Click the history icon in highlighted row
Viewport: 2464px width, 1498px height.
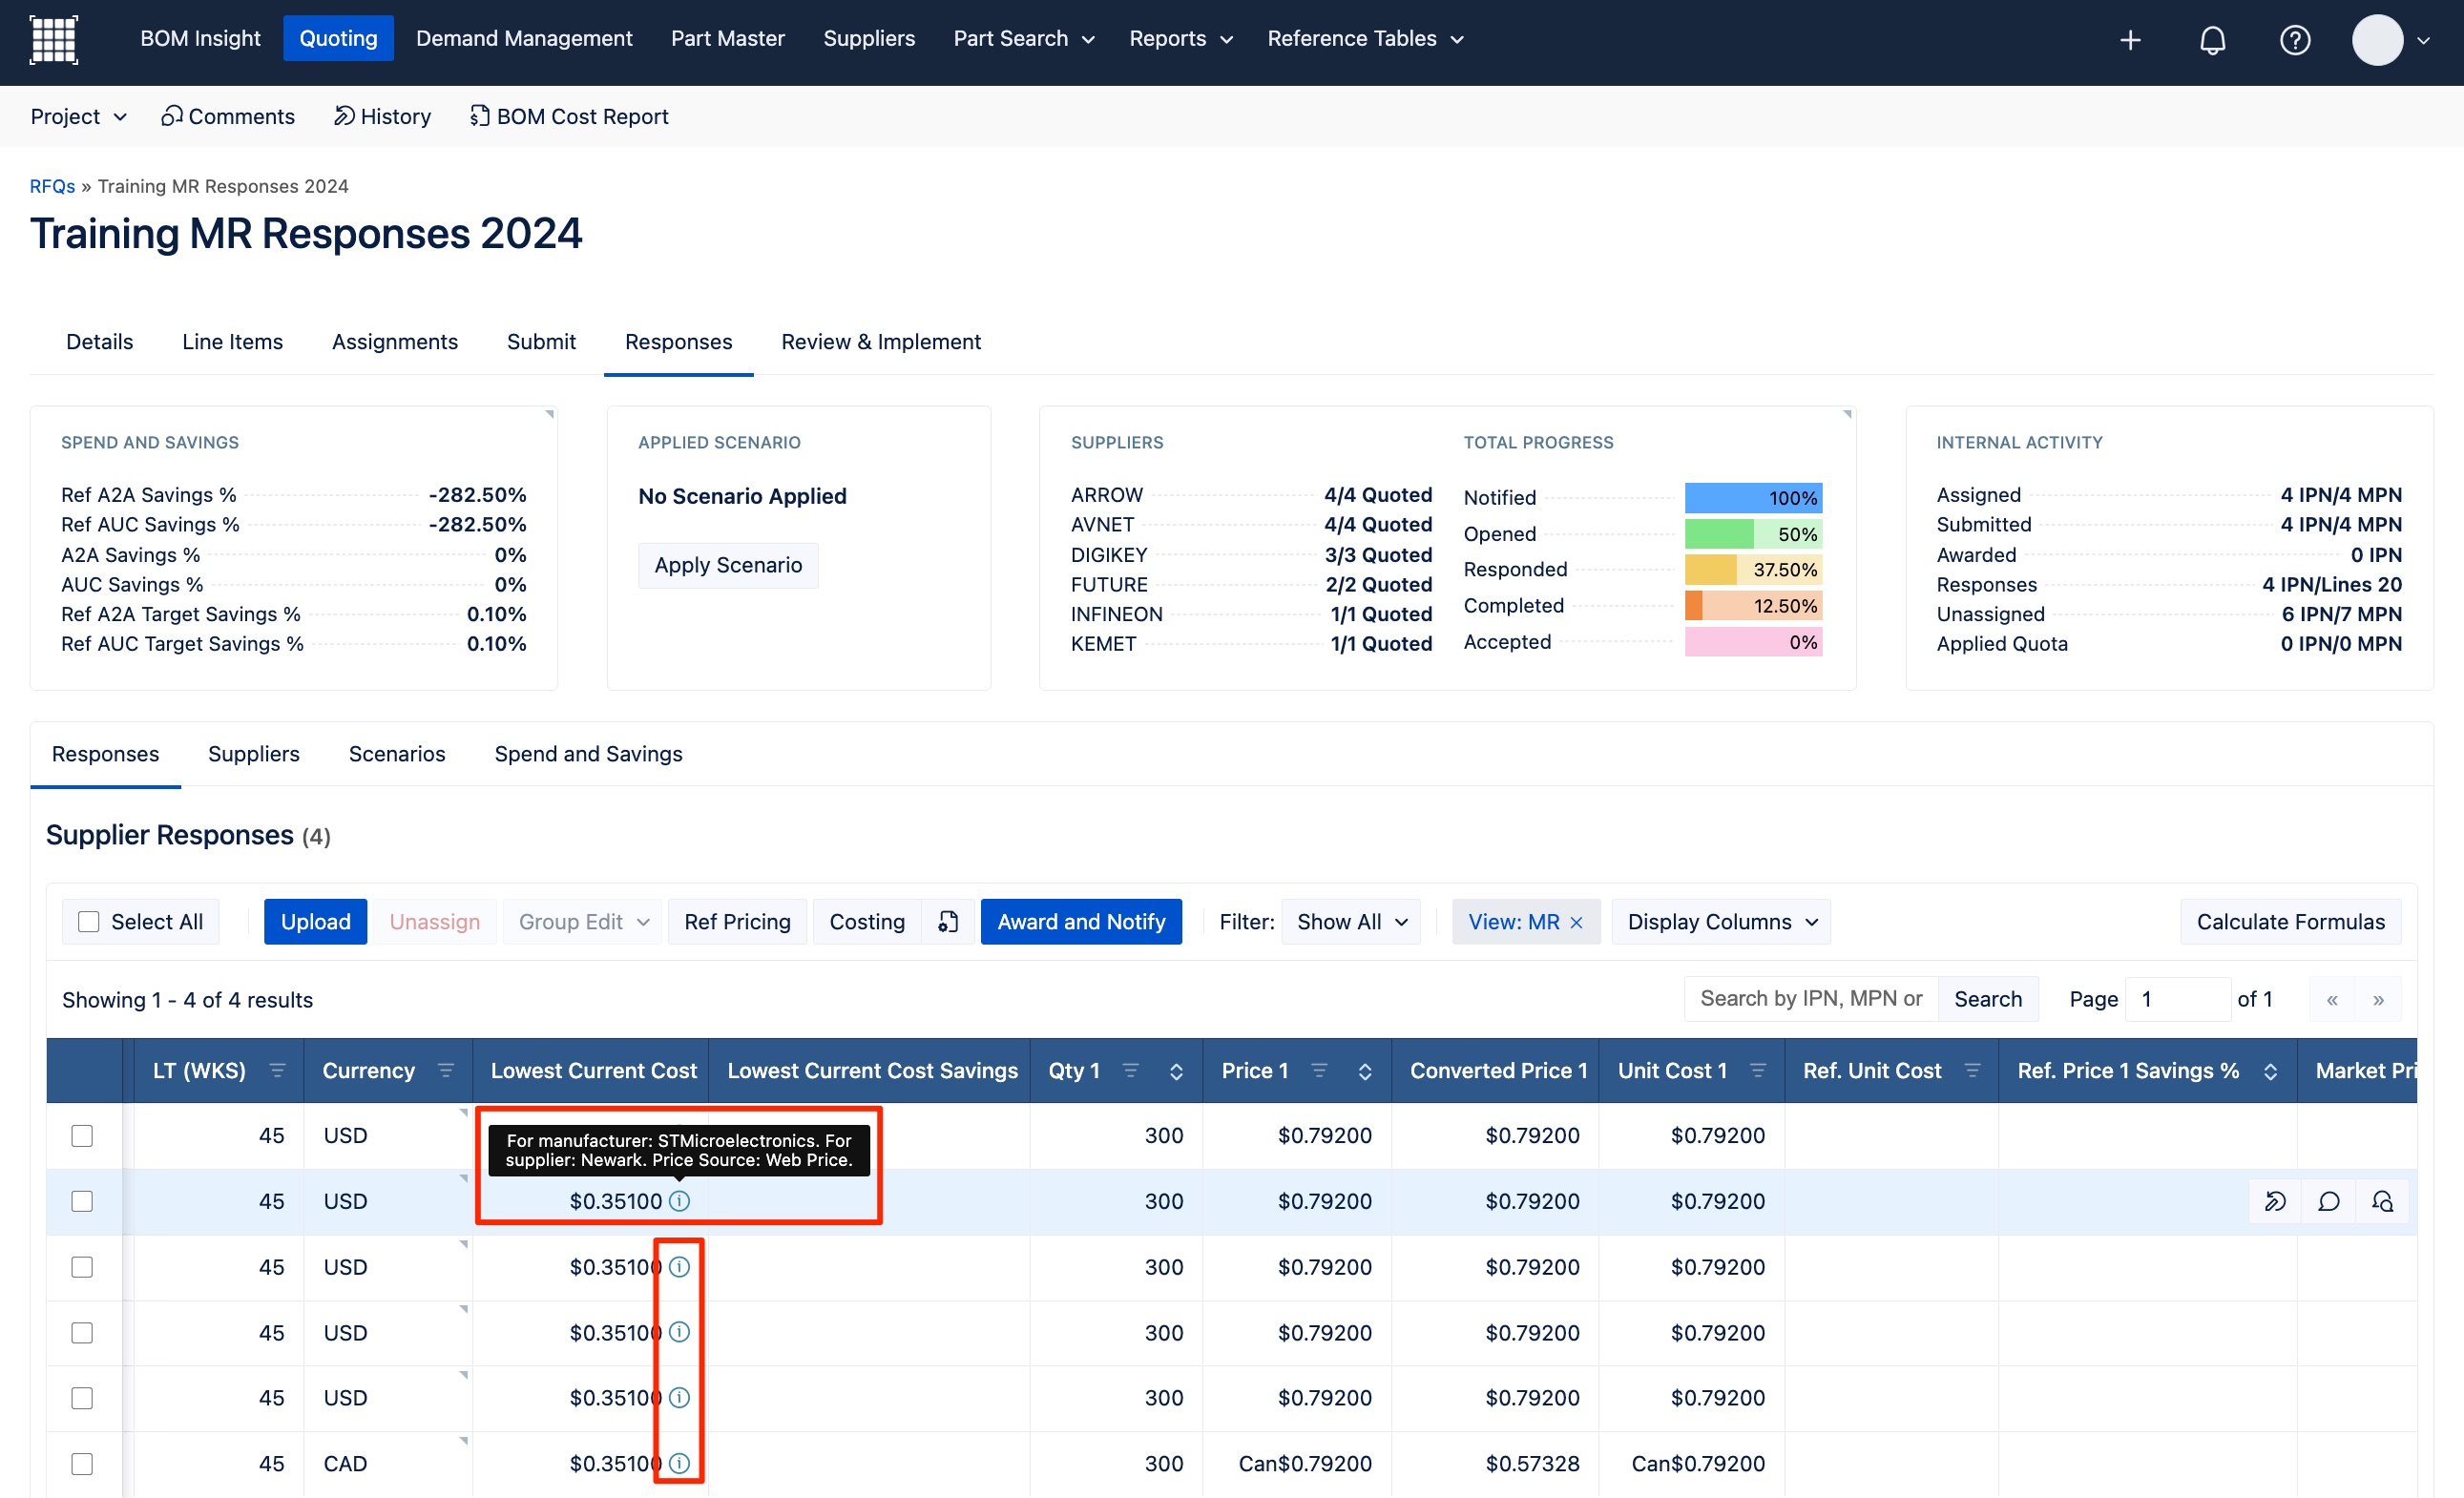(2275, 1201)
